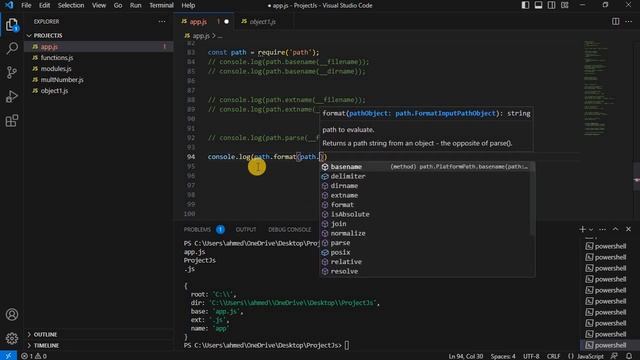Image resolution: width=640 pixels, height=360 pixels.
Task: Open the Explorer view in activity bar
Action: point(12,25)
